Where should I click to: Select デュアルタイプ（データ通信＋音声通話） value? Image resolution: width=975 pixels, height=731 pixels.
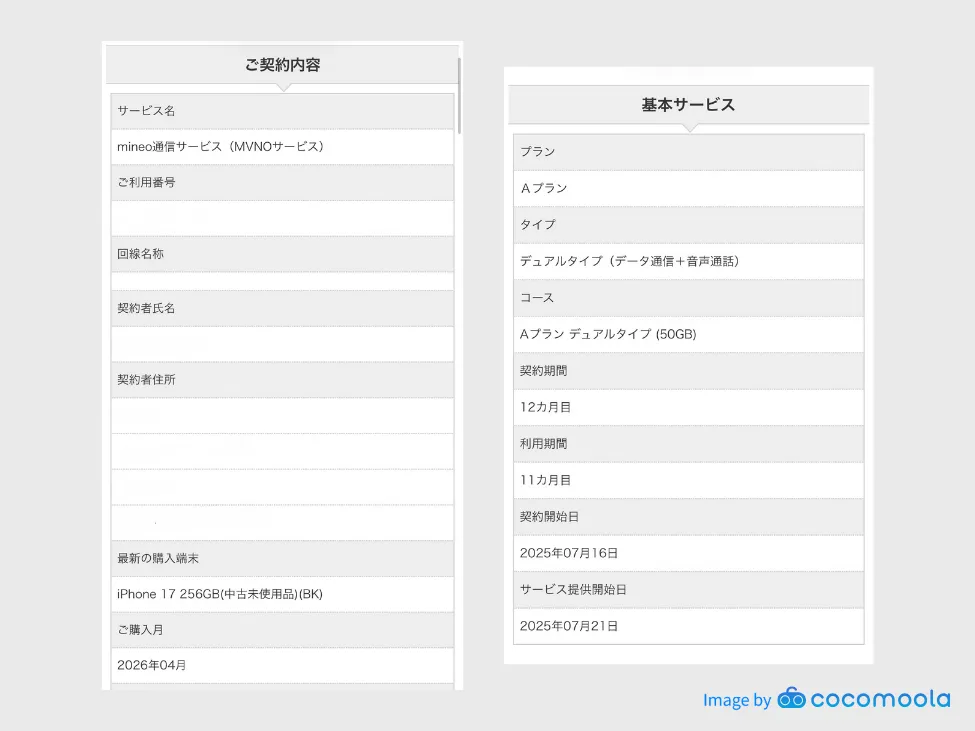[x=630, y=261]
